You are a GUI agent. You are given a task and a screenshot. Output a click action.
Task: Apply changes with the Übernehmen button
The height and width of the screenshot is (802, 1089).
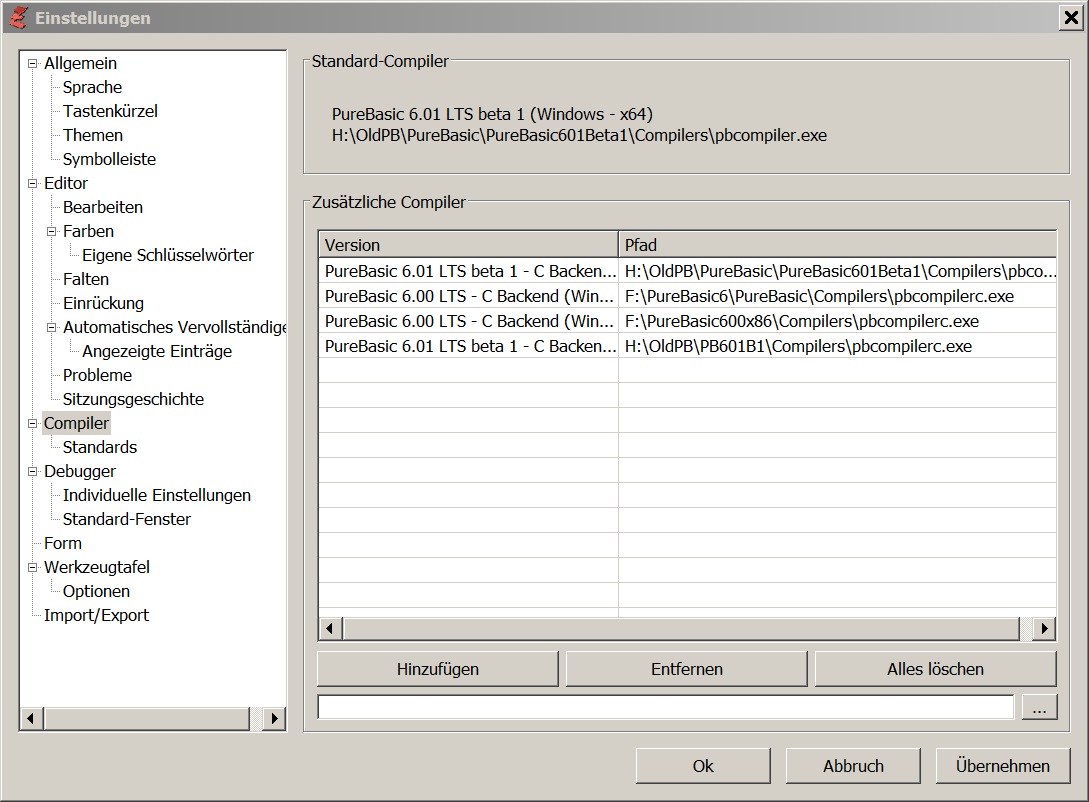point(1003,766)
